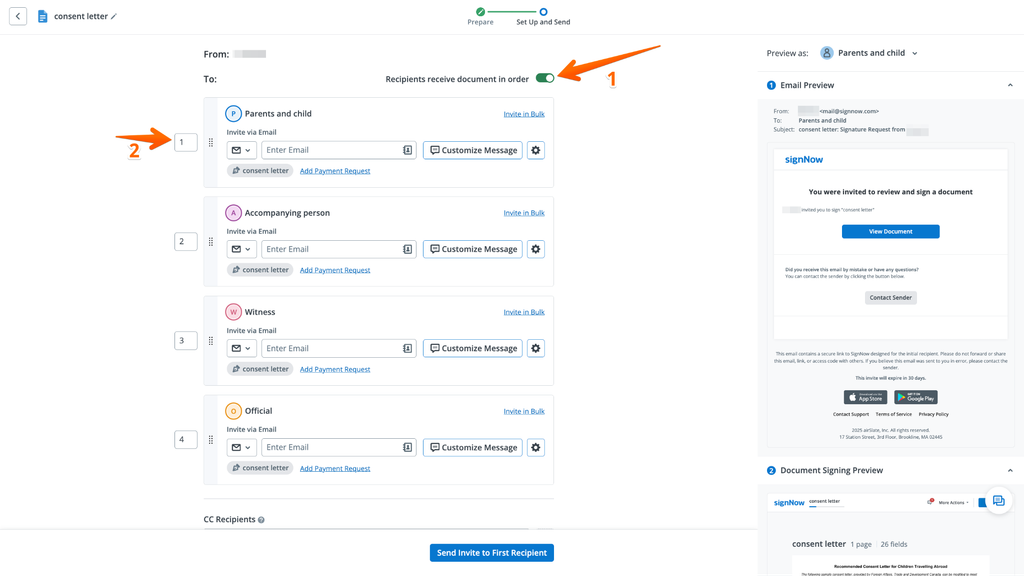Click App Store badge in email preview

click(865, 398)
